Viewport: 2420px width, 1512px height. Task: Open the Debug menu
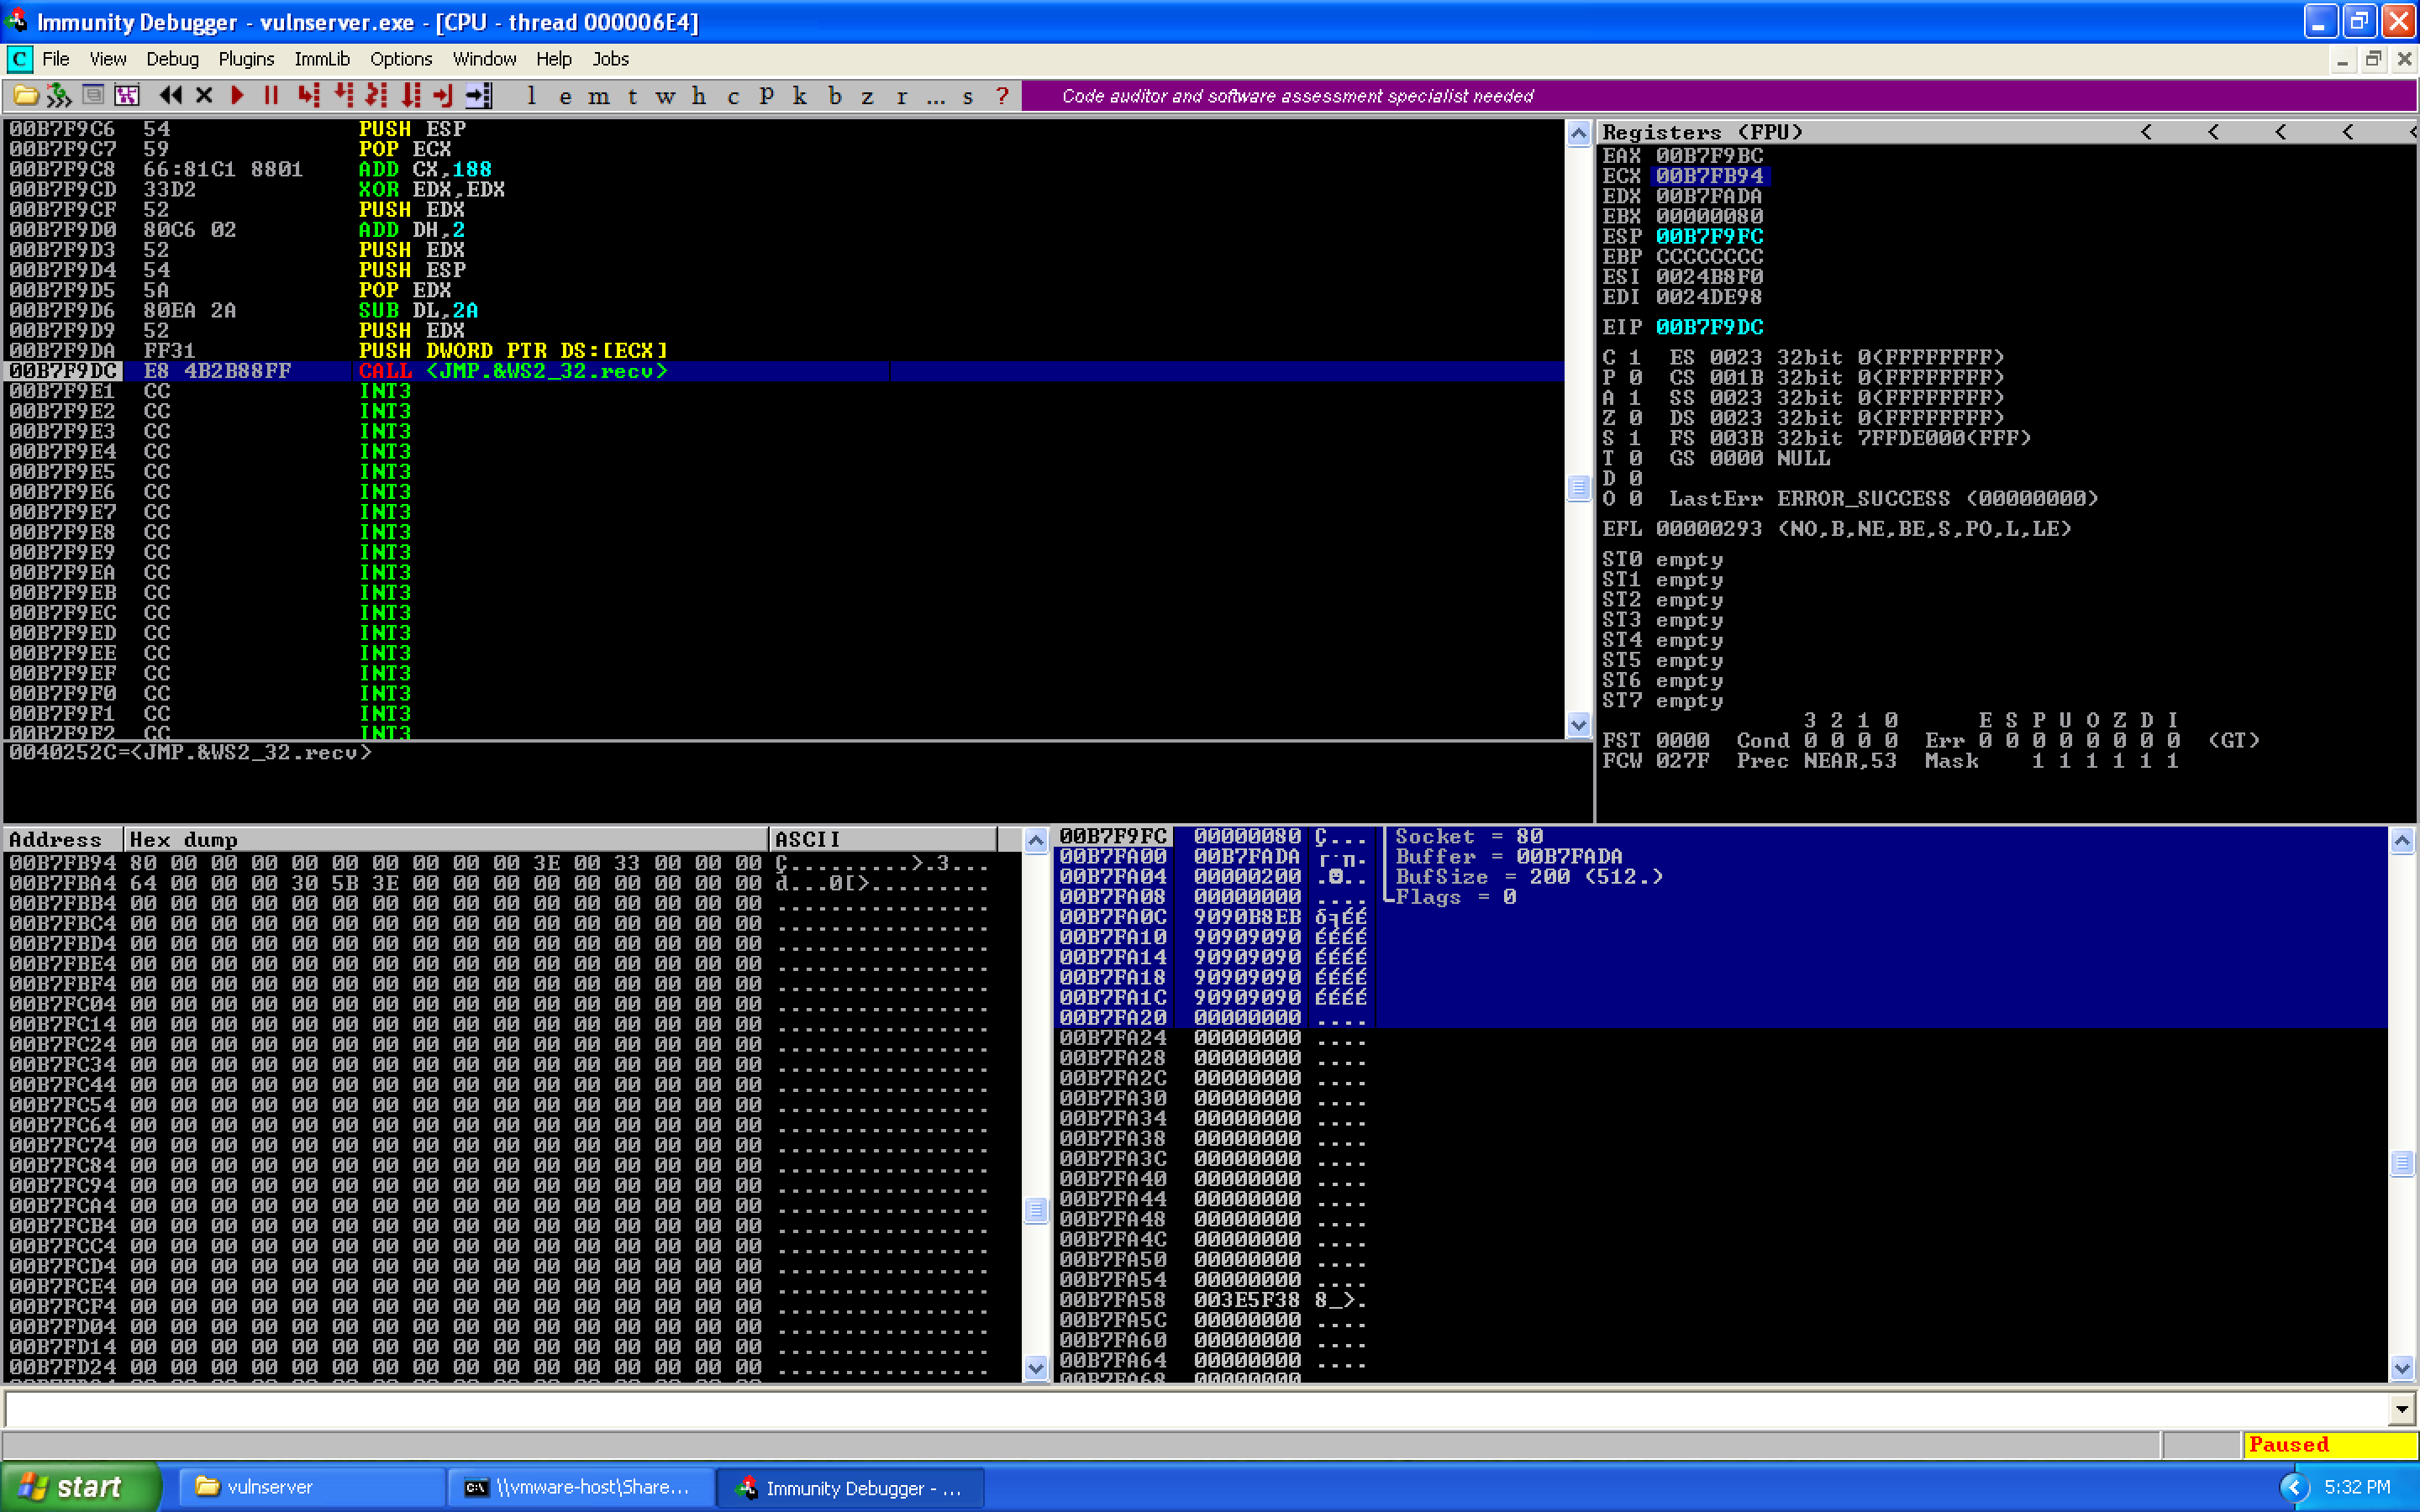click(172, 59)
